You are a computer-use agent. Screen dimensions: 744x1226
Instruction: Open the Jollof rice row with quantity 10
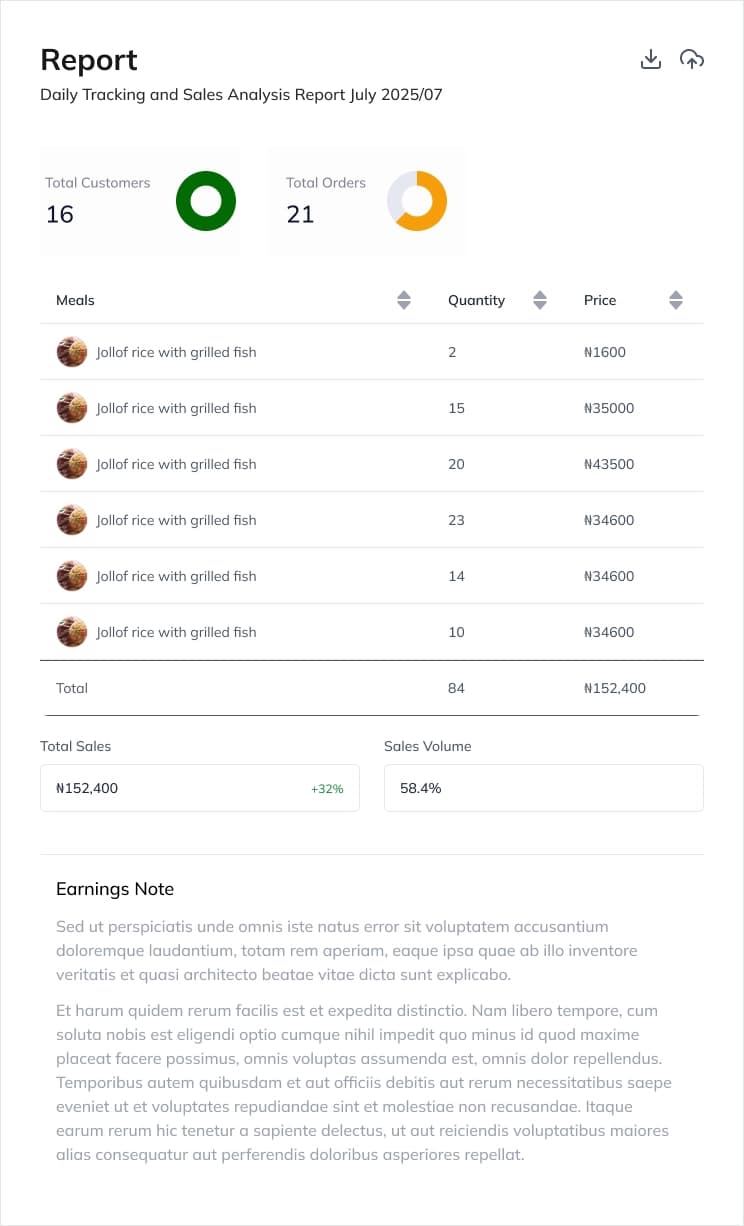coord(372,632)
